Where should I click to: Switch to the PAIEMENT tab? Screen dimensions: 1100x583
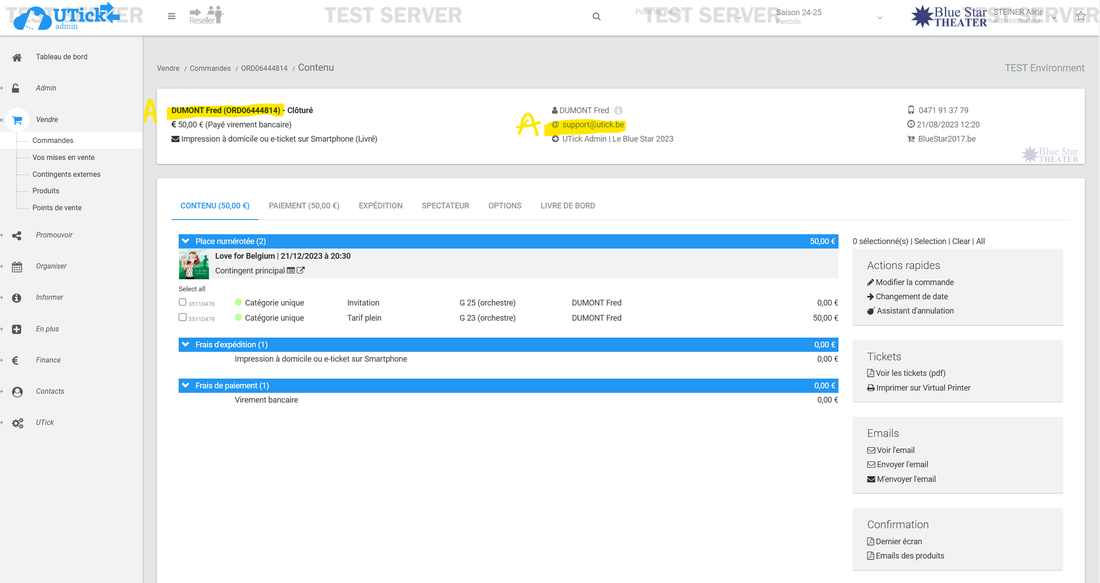click(x=304, y=206)
